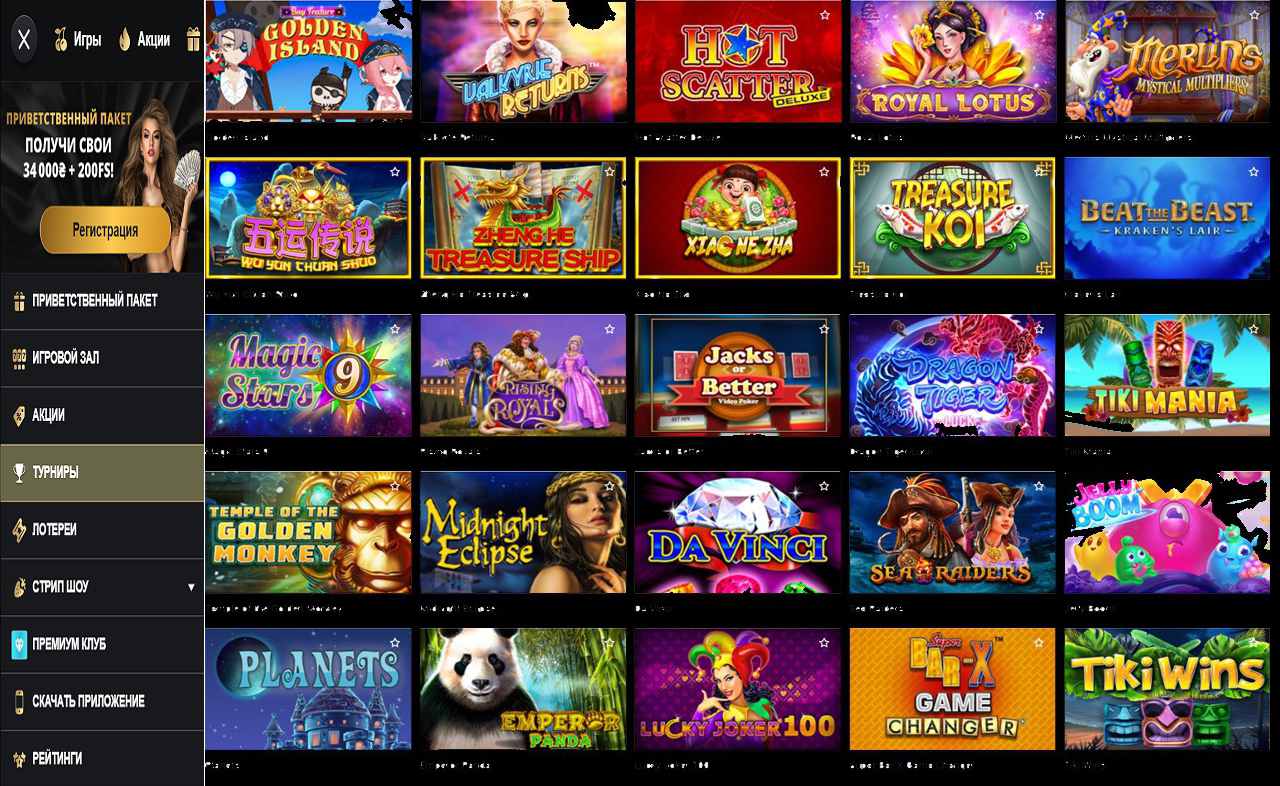Click the flame icon beside Акции tab
The width and height of the screenshot is (1280, 786).
pos(125,40)
